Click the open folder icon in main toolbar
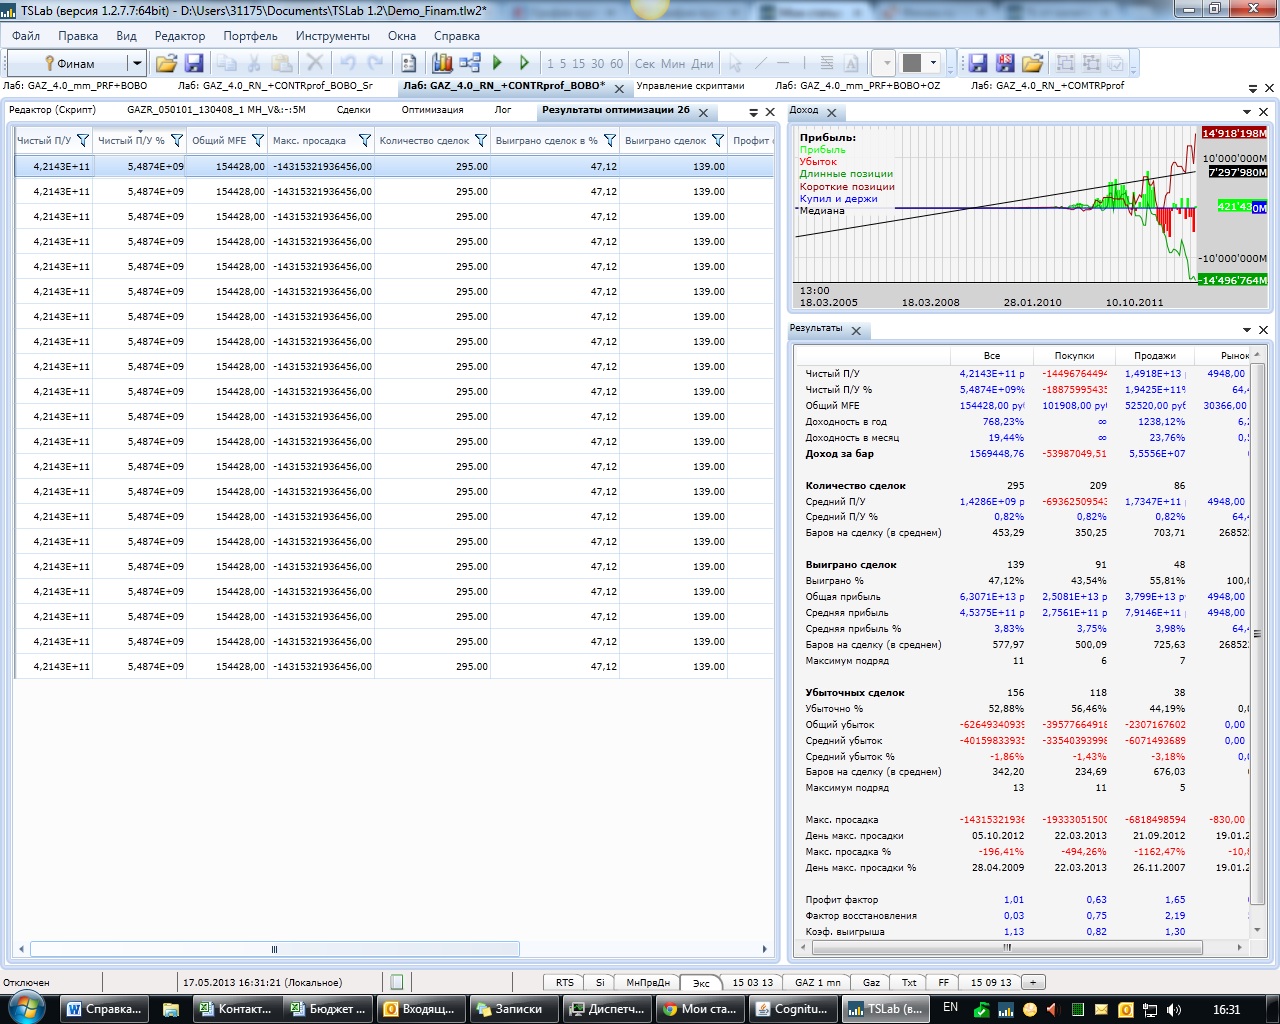Viewport: 1280px width, 1024px height. coord(166,63)
